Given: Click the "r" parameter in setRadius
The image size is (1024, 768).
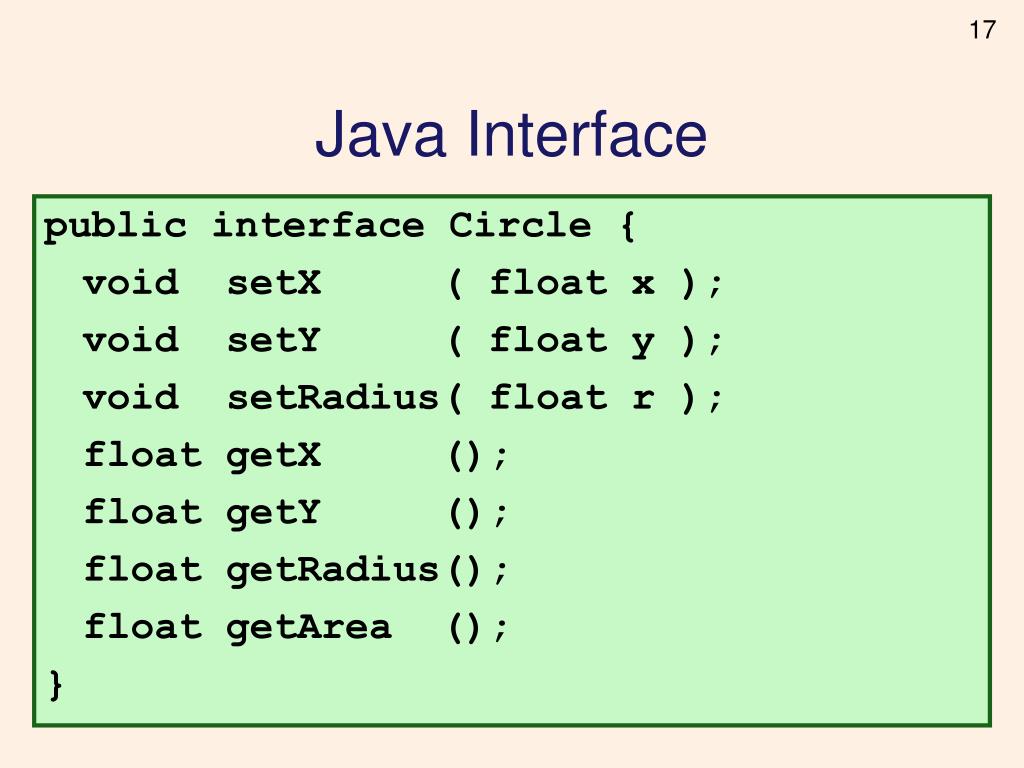Looking at the screenshot, I should [642, 399].
